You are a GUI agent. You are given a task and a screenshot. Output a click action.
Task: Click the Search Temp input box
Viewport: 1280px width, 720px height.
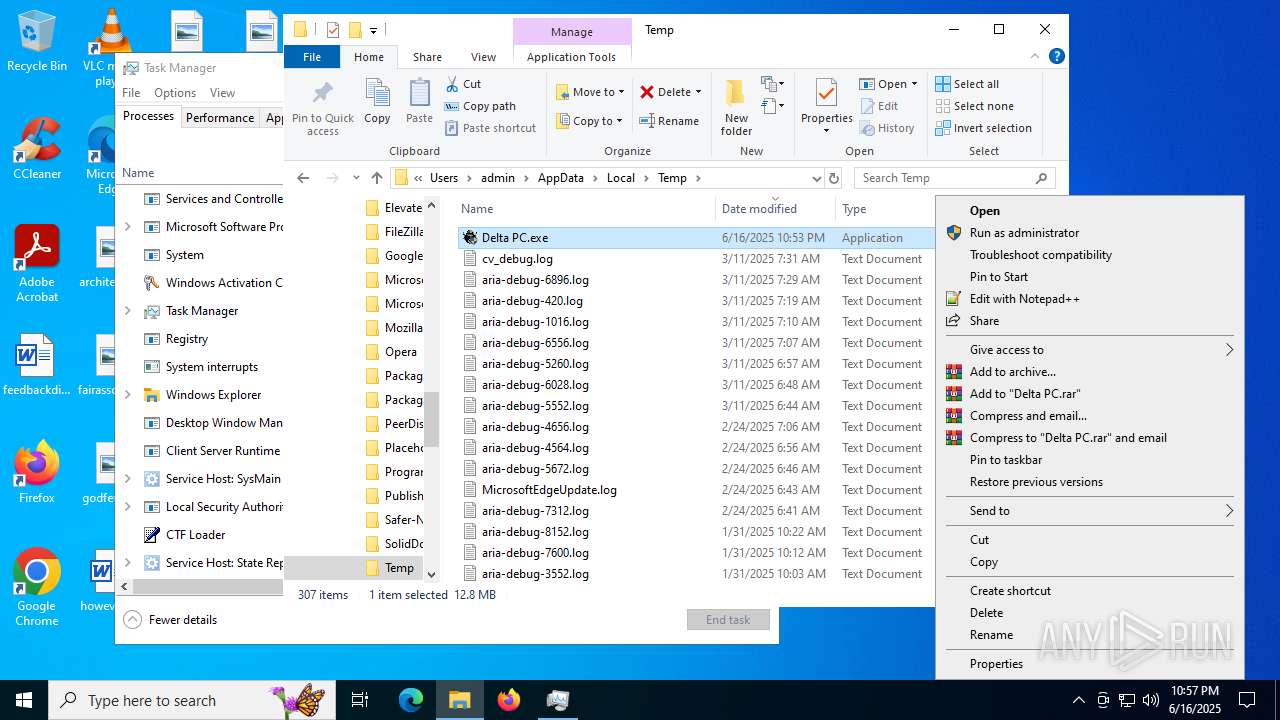coord(945,178)
